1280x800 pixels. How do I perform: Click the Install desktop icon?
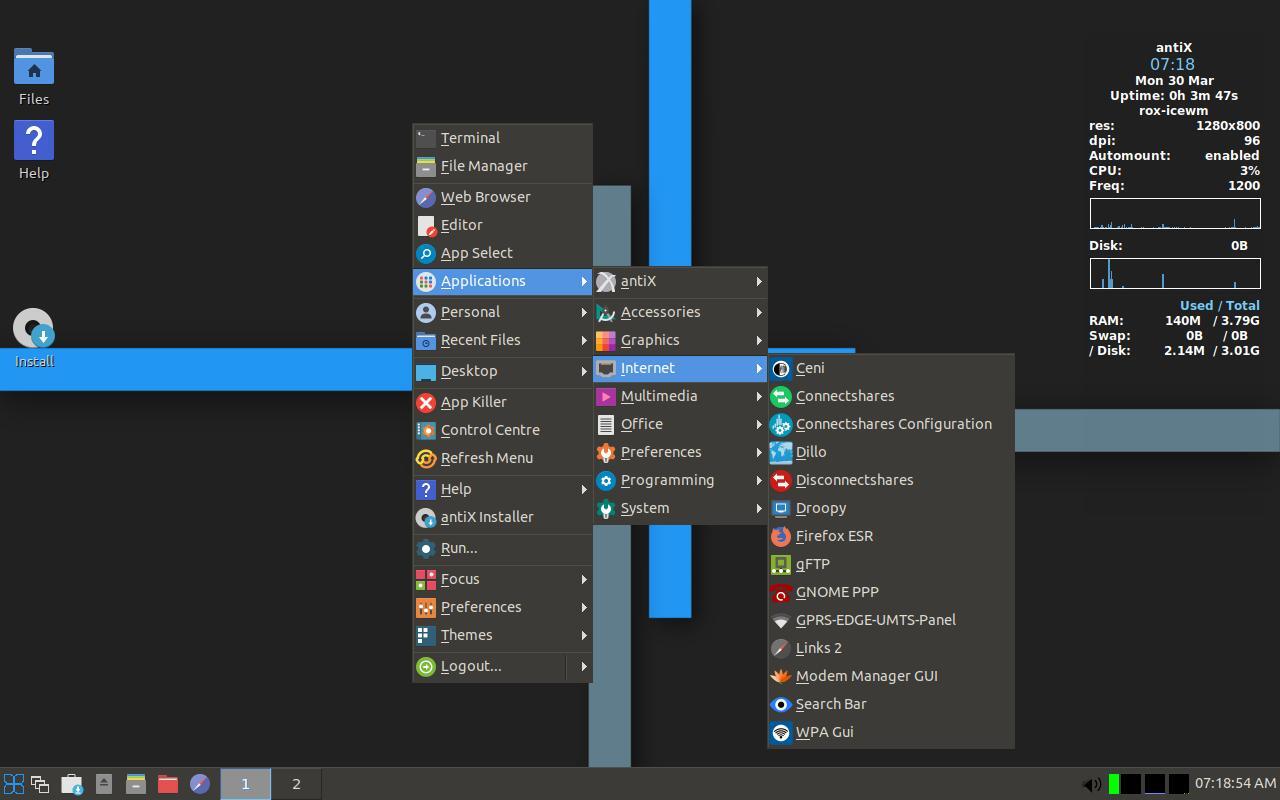(34, 338)
